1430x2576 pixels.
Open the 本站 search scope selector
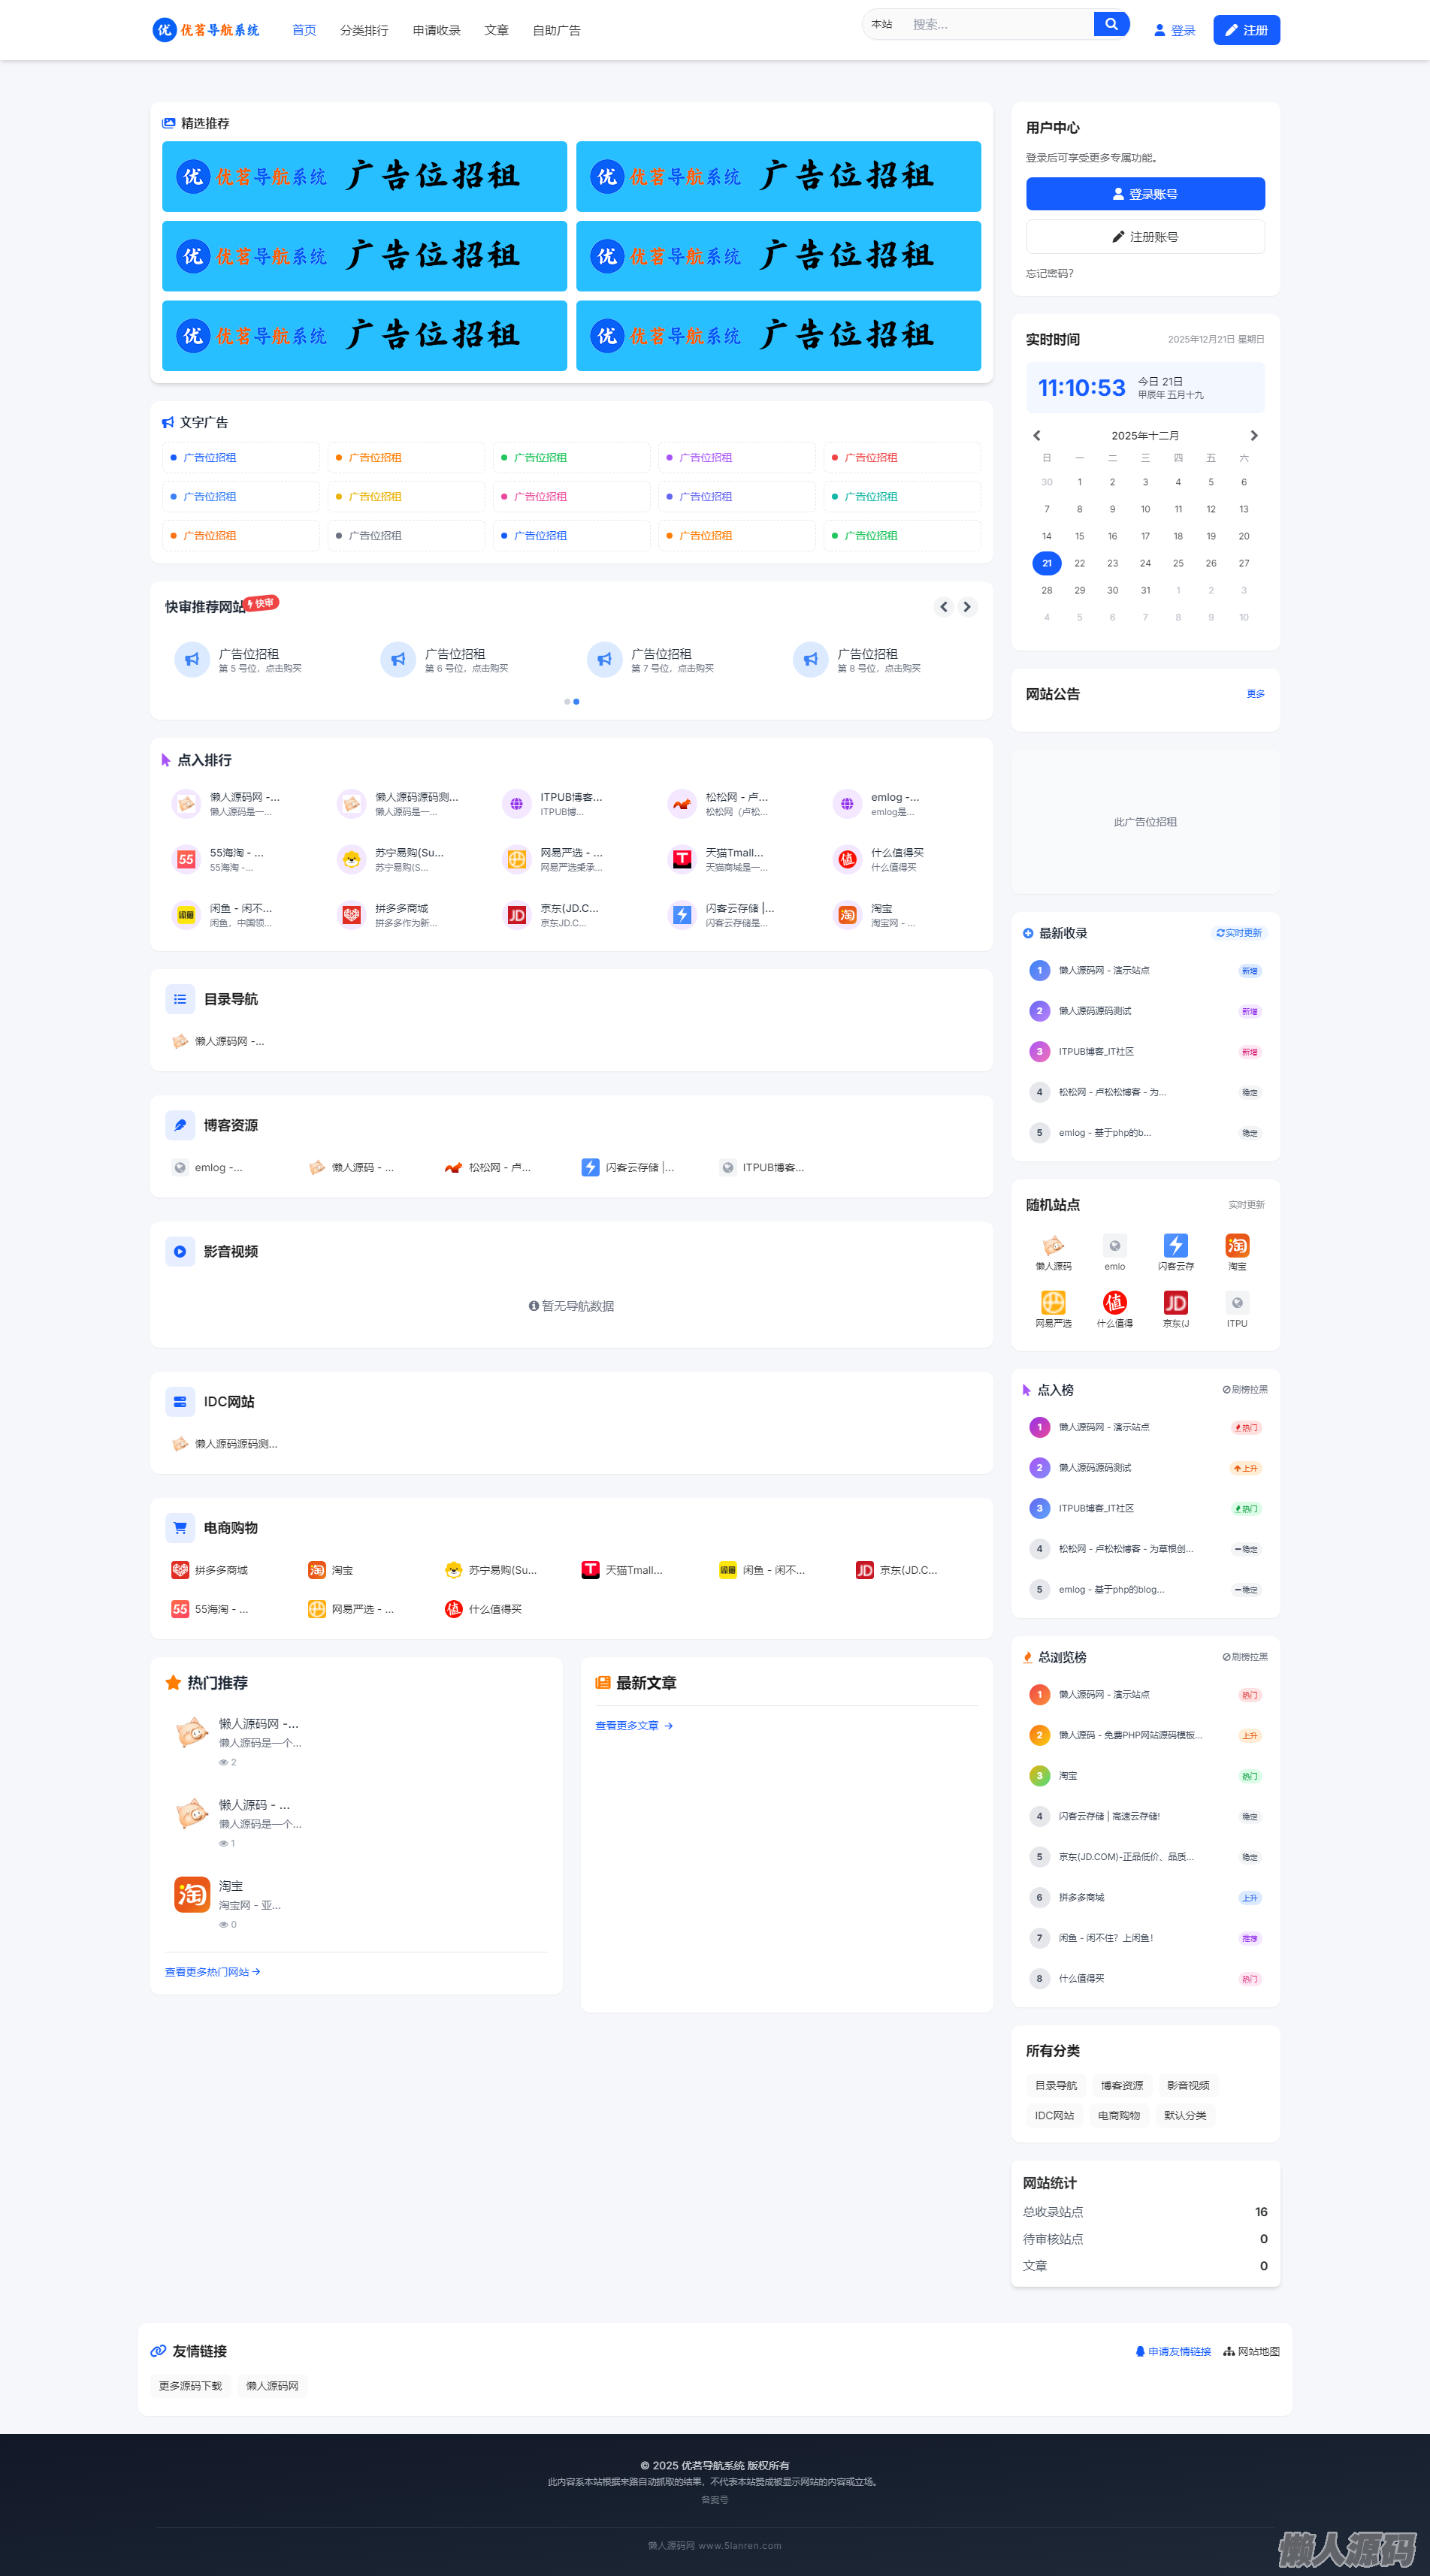(882, 24)
